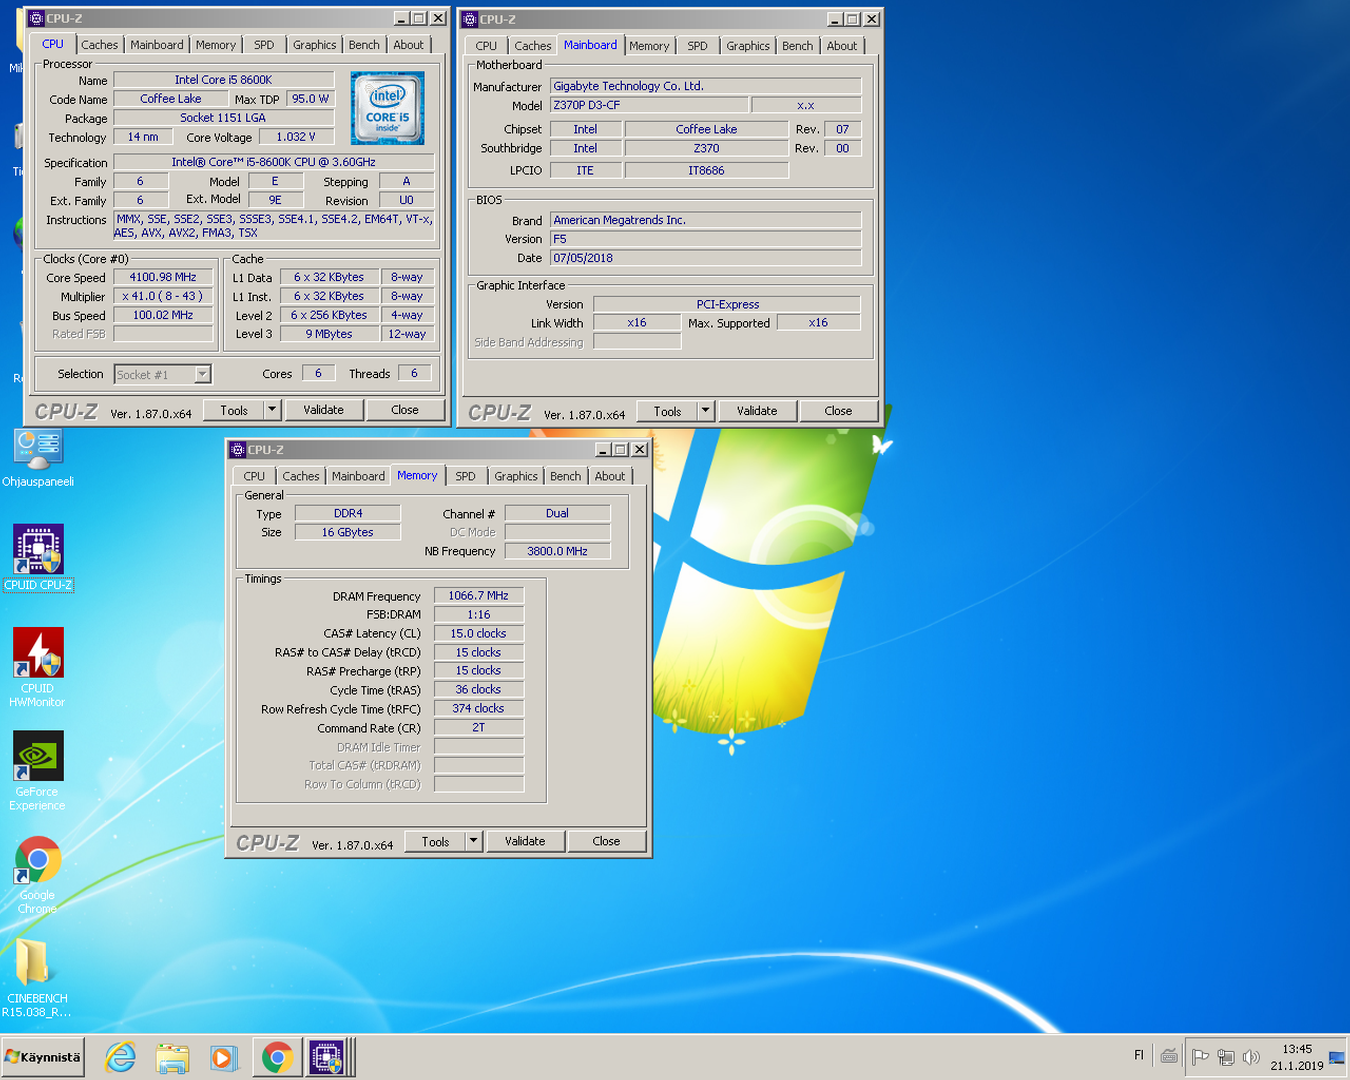This screenshot has height=1080, width=1350.
Task: Open clock and date in tray
Action: click(x=1297, y=1057)
